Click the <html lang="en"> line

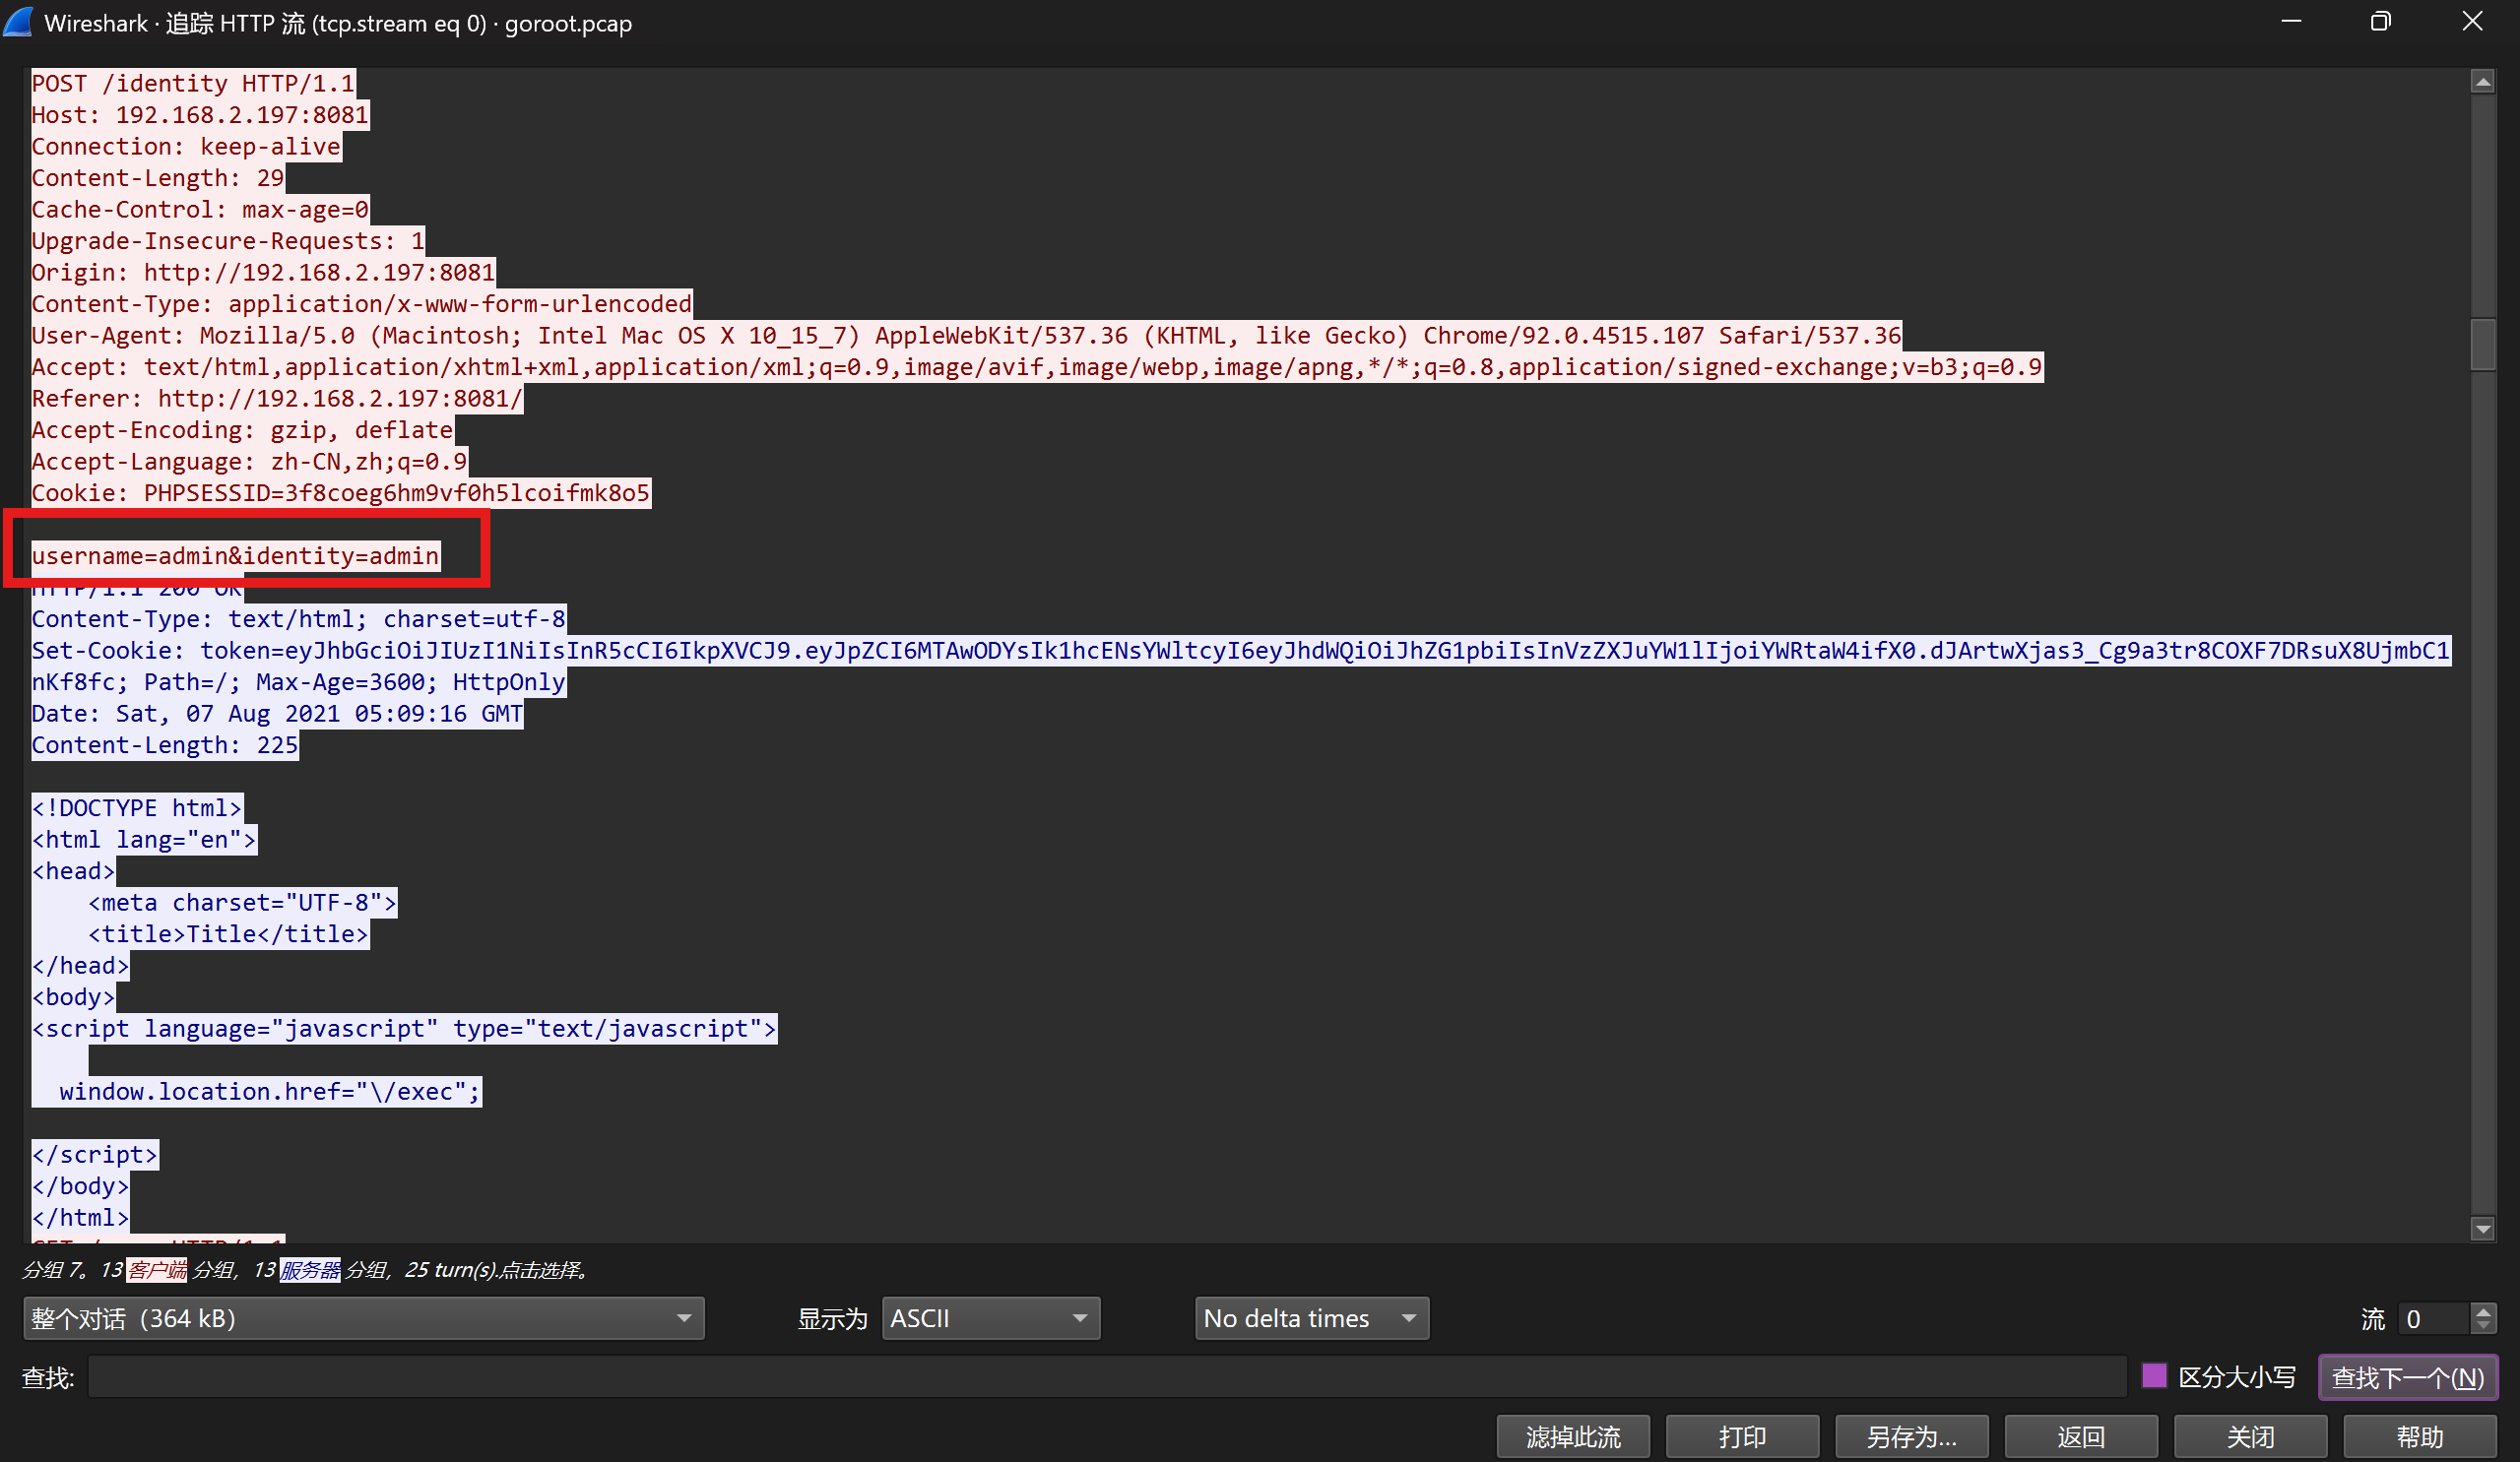point(144,840)
